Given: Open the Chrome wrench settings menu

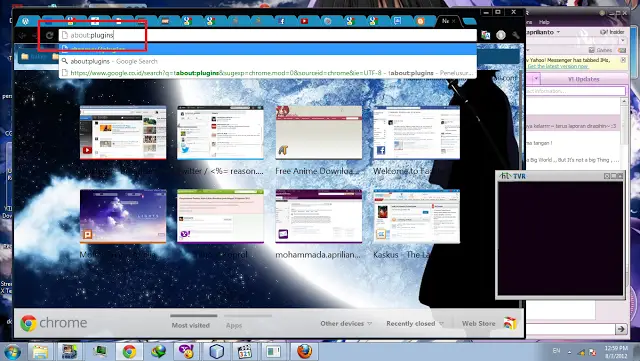Looking at the screenshot, I should [x=516, y=36].
